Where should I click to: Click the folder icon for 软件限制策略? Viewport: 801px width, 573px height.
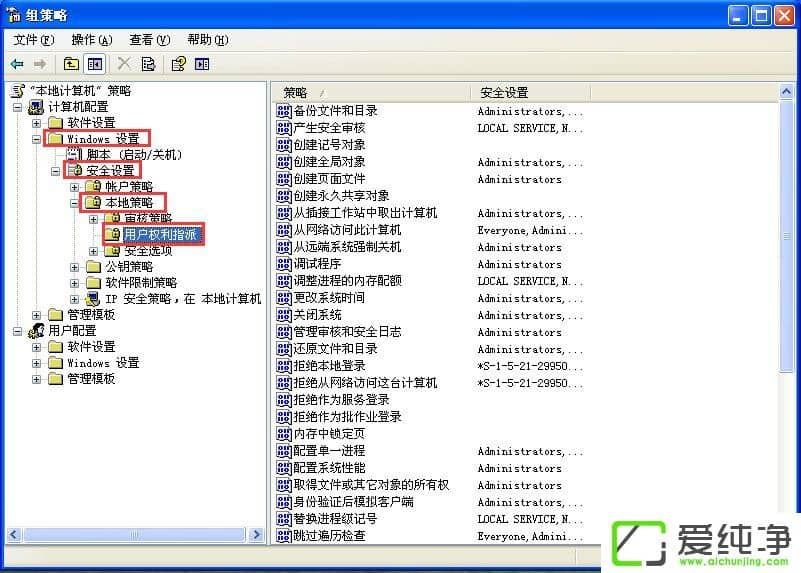click(93, 282)
